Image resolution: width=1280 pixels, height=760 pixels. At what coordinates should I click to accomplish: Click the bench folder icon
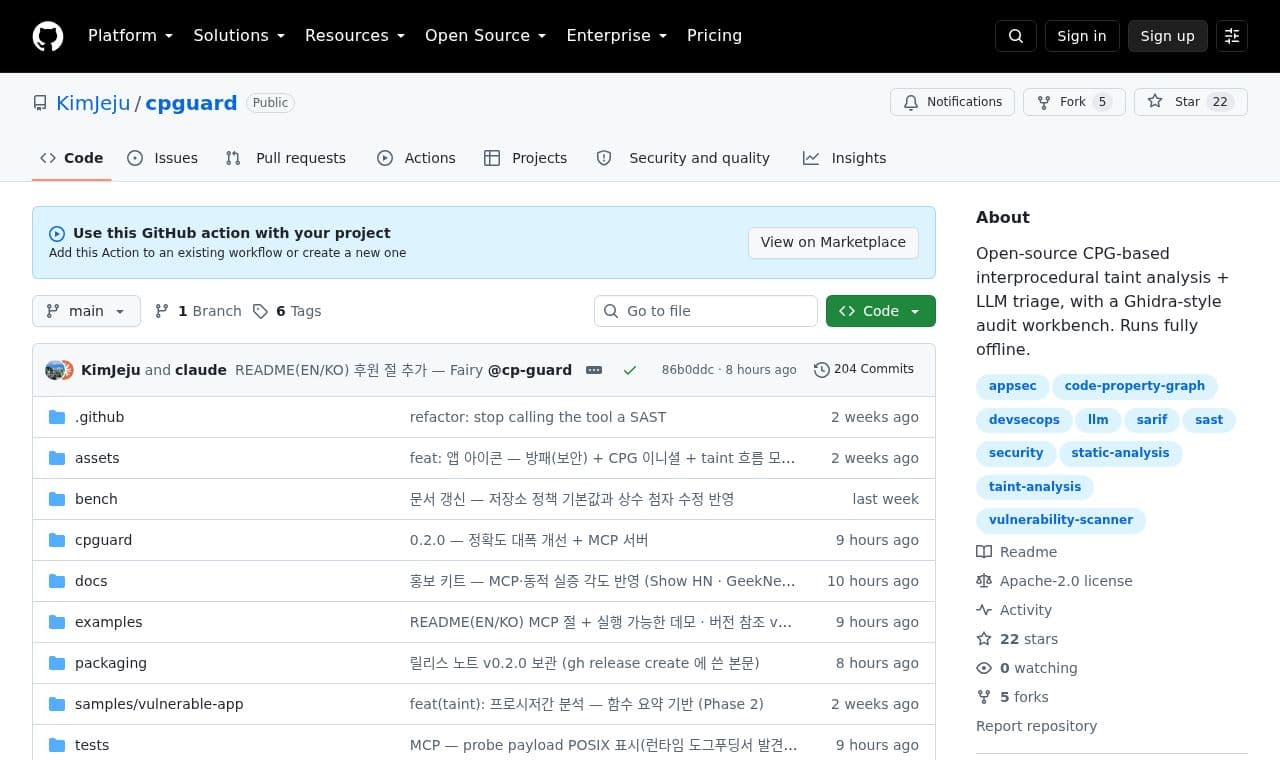[x=57, y=499]
